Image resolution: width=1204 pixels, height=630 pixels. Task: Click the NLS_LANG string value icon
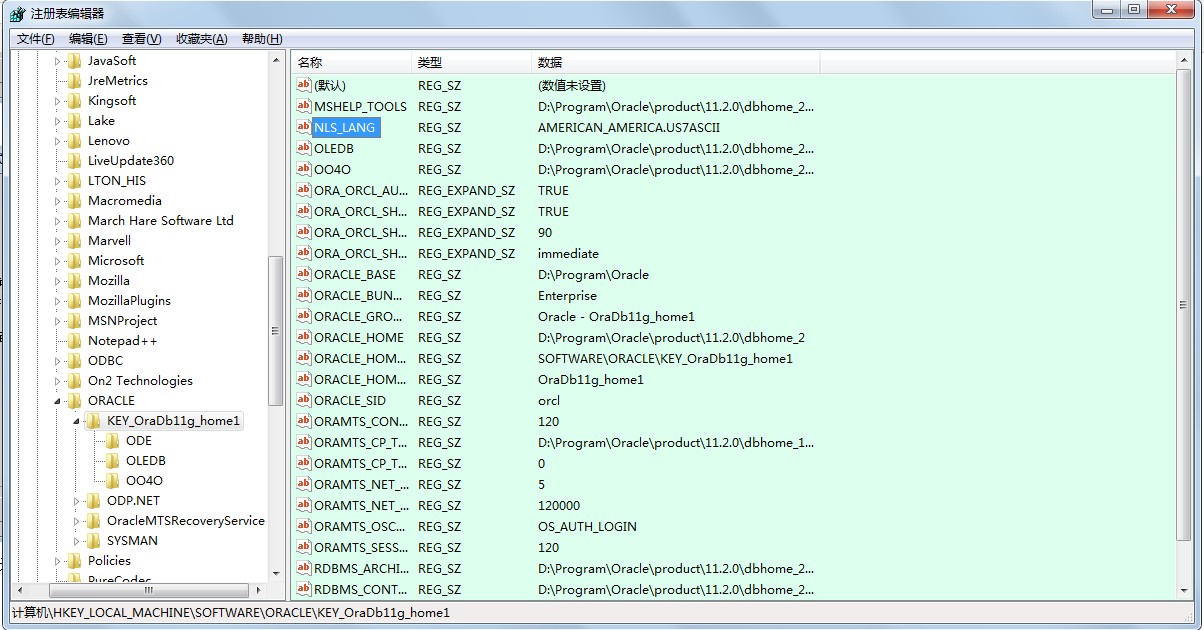point(304,127)
